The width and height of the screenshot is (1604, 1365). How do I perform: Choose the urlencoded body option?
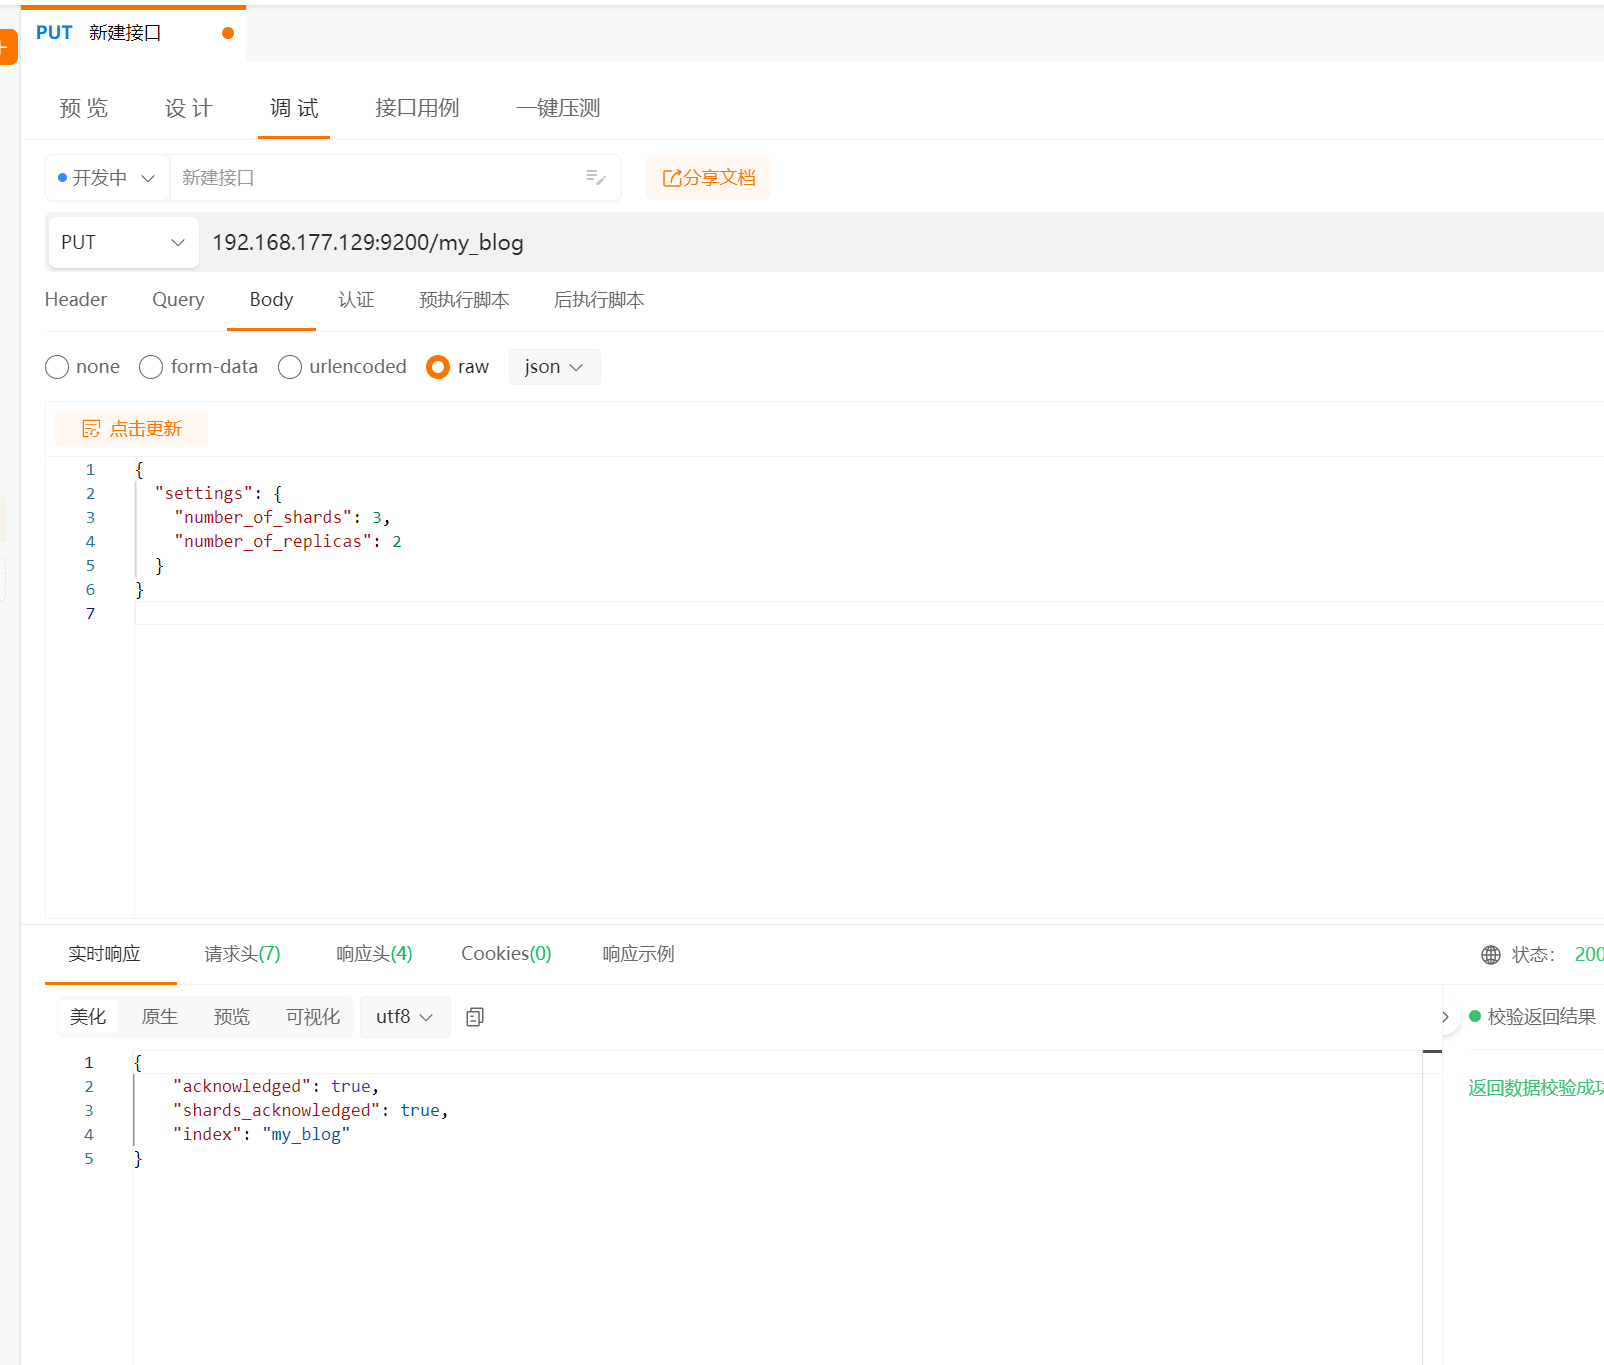tap(290, 367)
